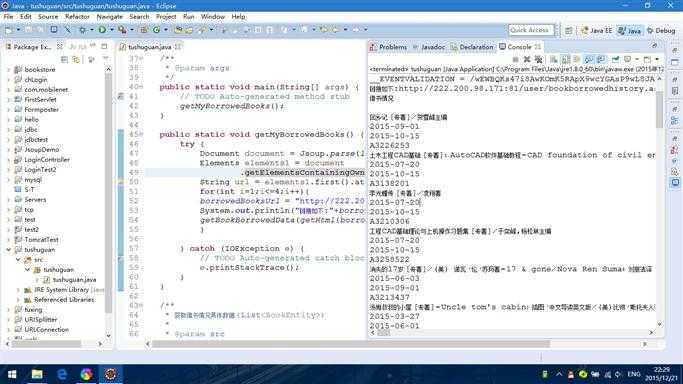Open File Explorer from taskbar
Screen dimensions: 683x384
(x=37, y=374)
